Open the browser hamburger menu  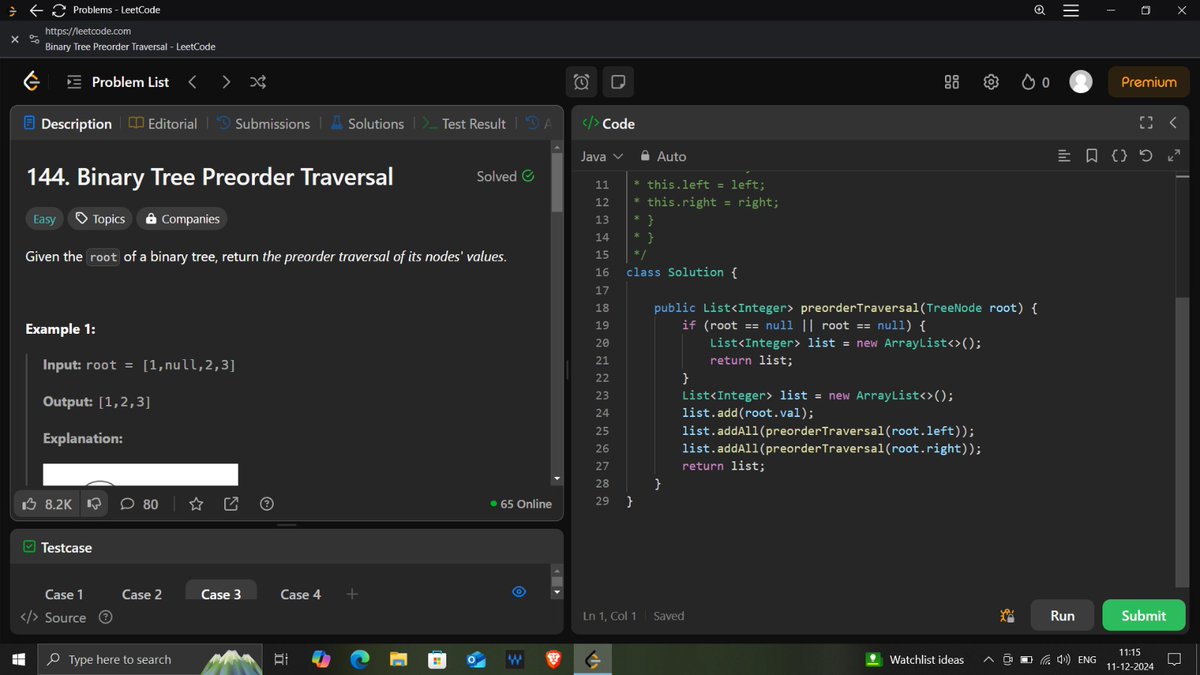[1070, 10]
